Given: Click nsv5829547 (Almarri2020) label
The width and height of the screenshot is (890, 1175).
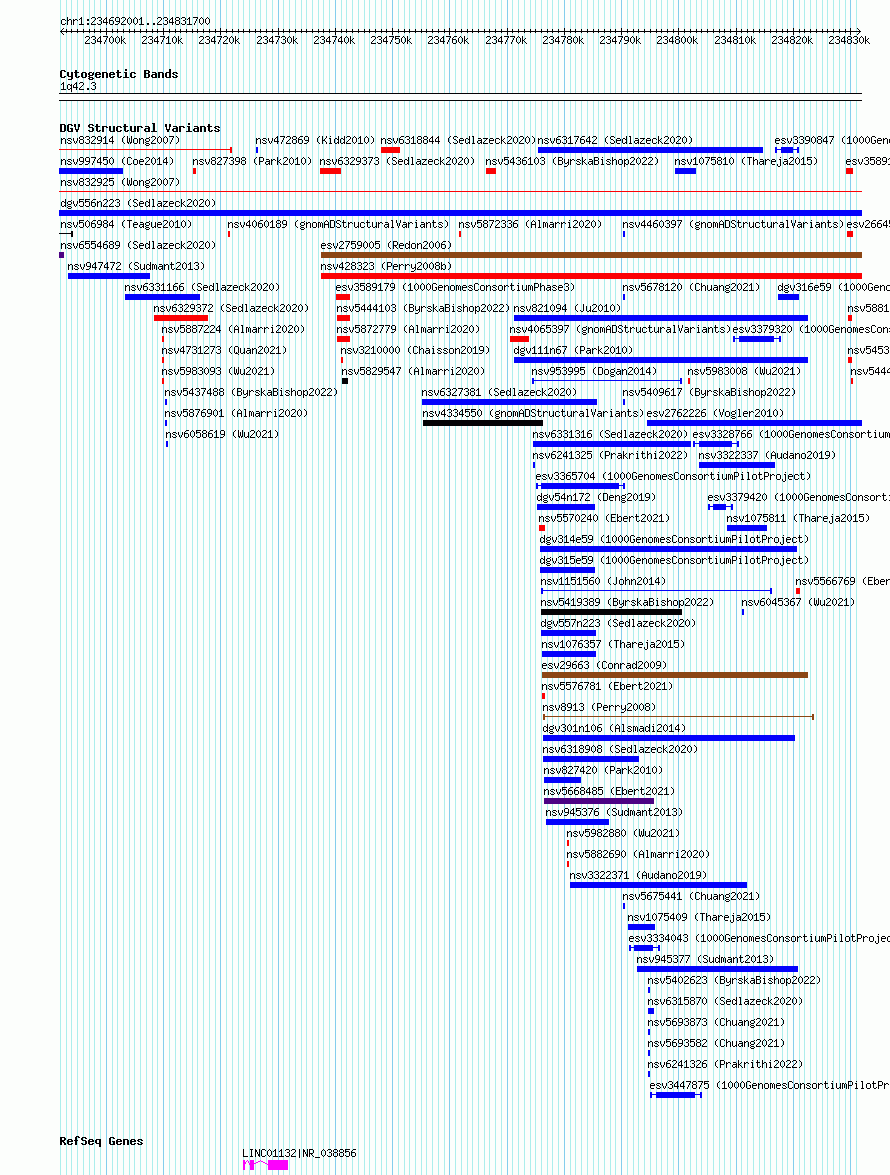Looking at the screenshot, I should point(413,371).
